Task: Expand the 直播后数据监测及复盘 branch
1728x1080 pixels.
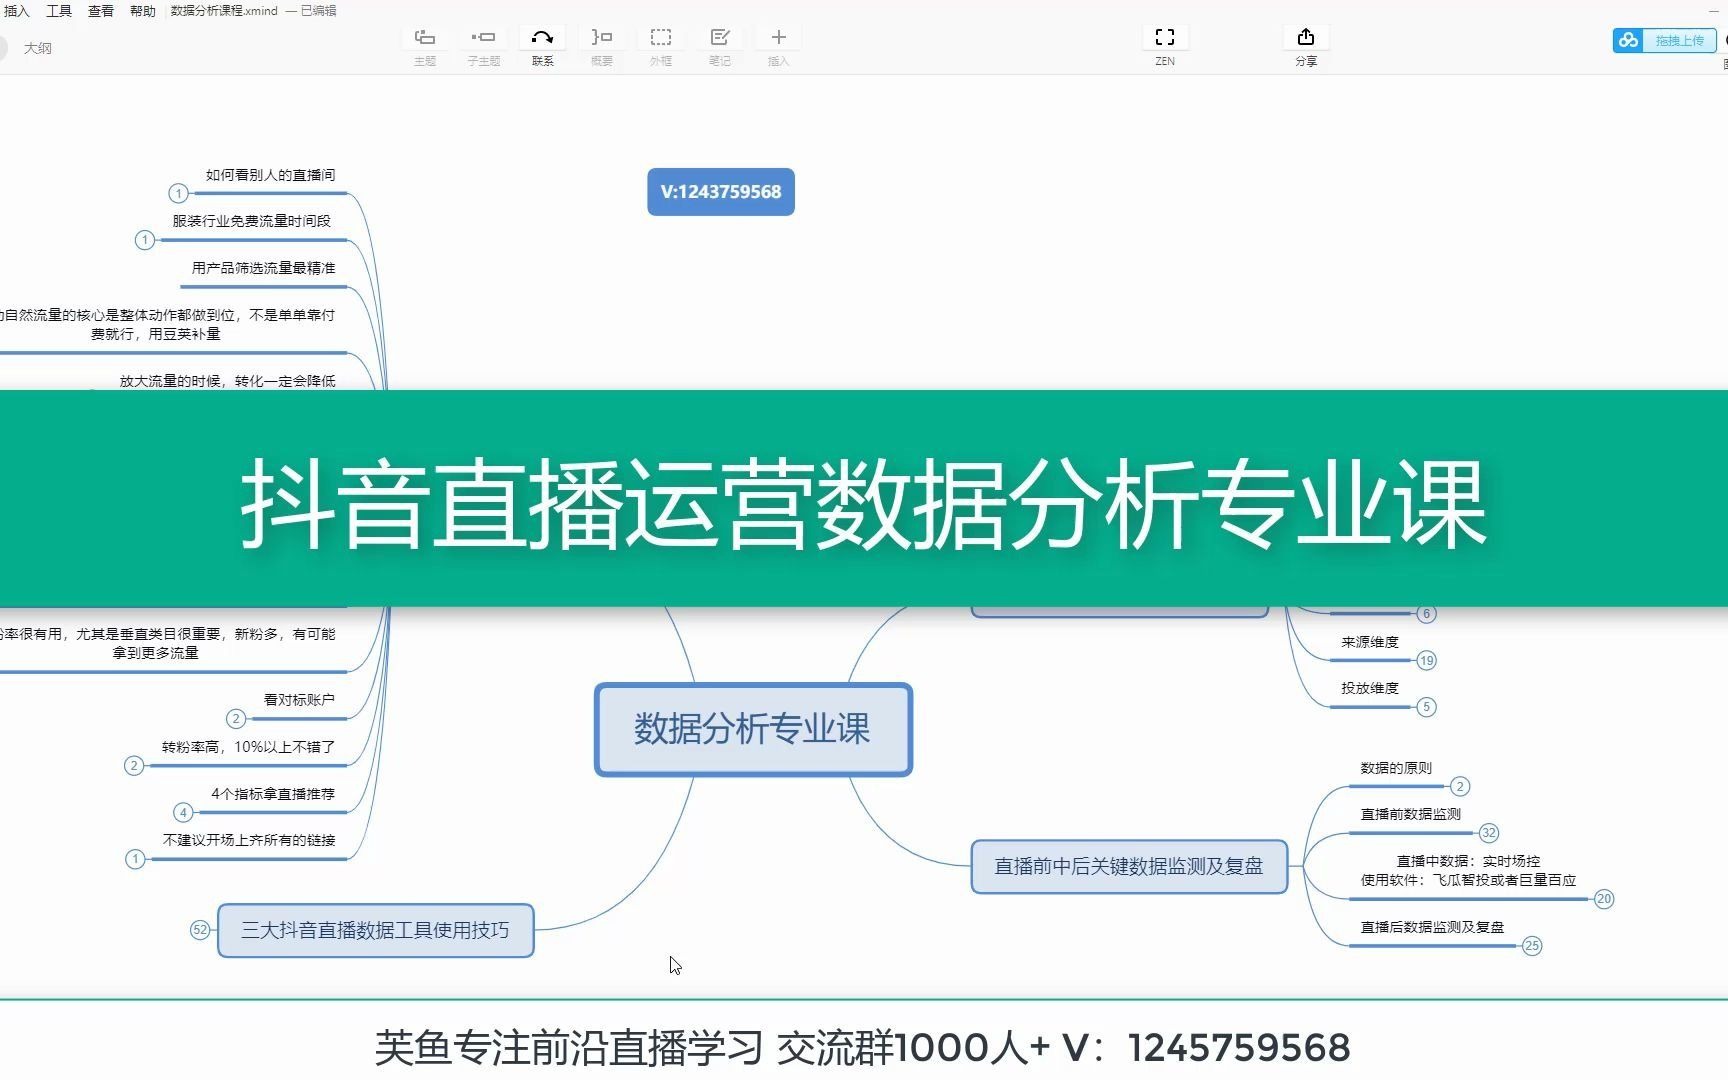Action: click(1532, 945)
